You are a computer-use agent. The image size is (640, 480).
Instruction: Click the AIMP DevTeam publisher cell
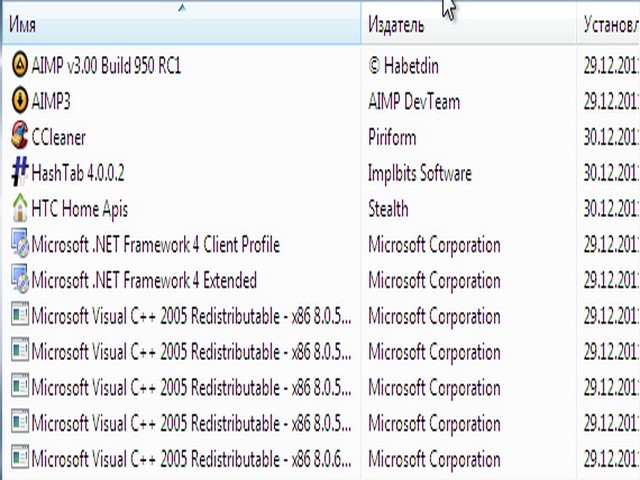tap(414, 101)
